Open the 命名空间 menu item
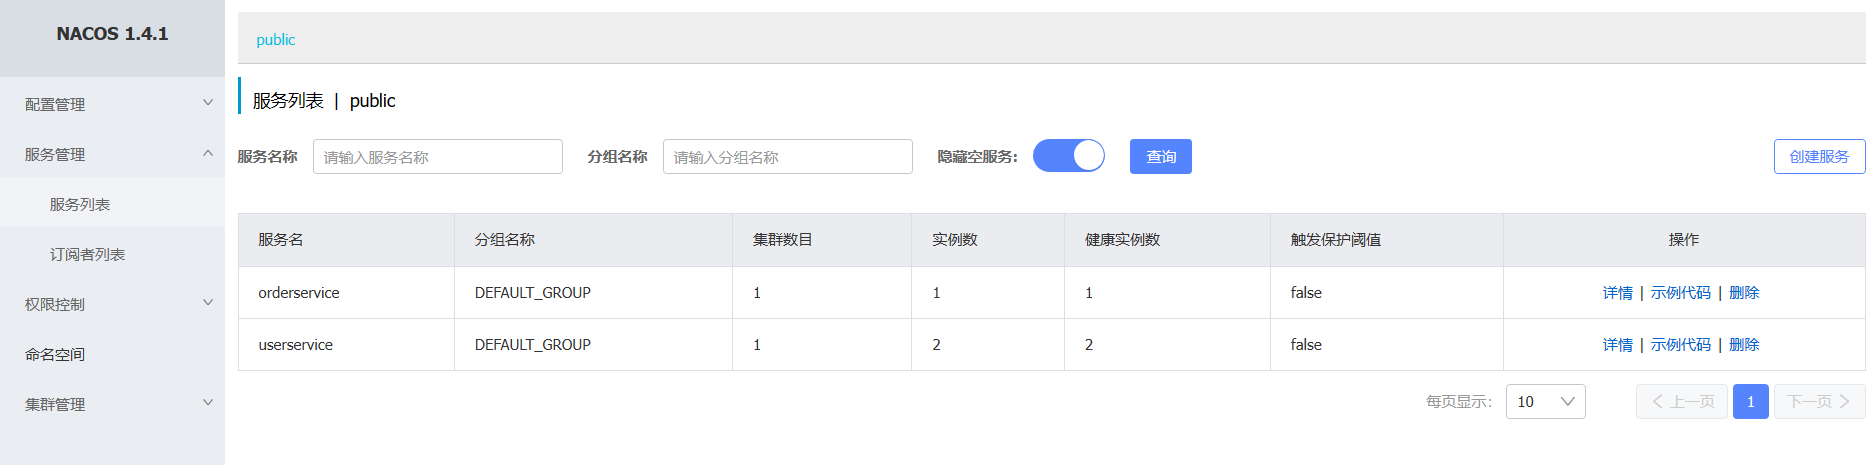The width and height of the screenshot is (1874, 465). tap(55, 354)
